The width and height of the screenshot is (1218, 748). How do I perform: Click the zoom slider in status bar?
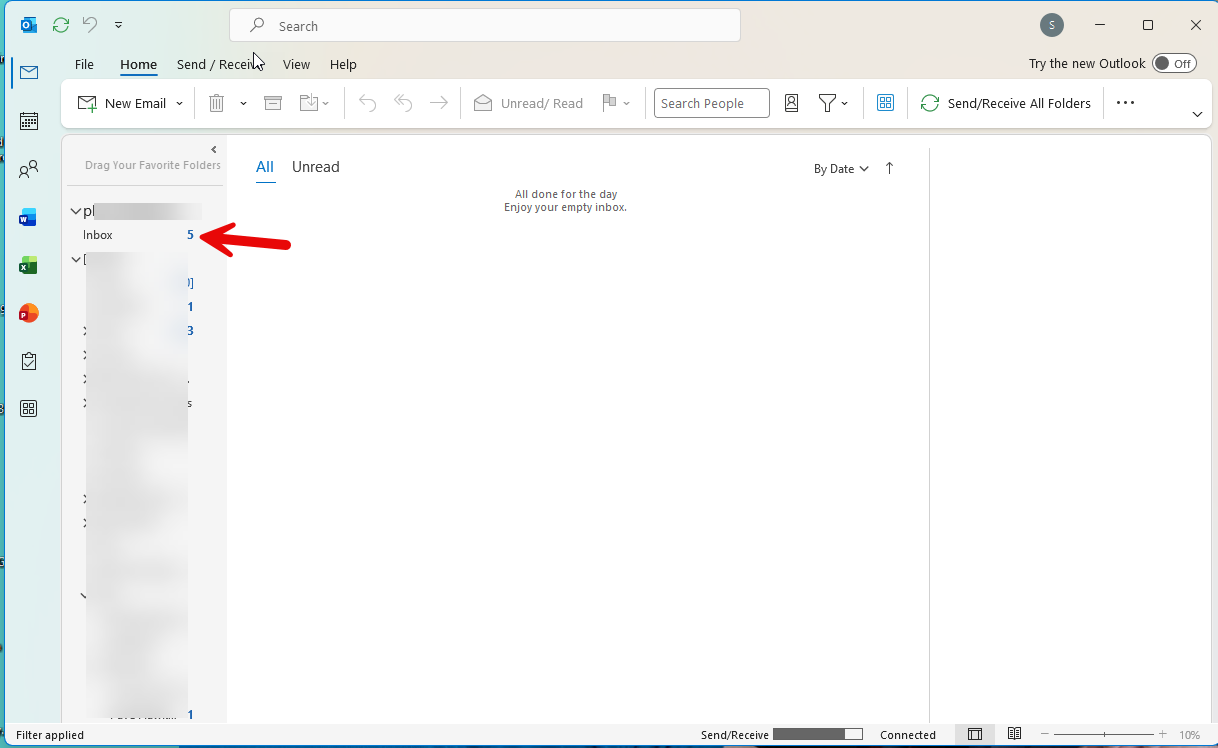(1105, 735)
